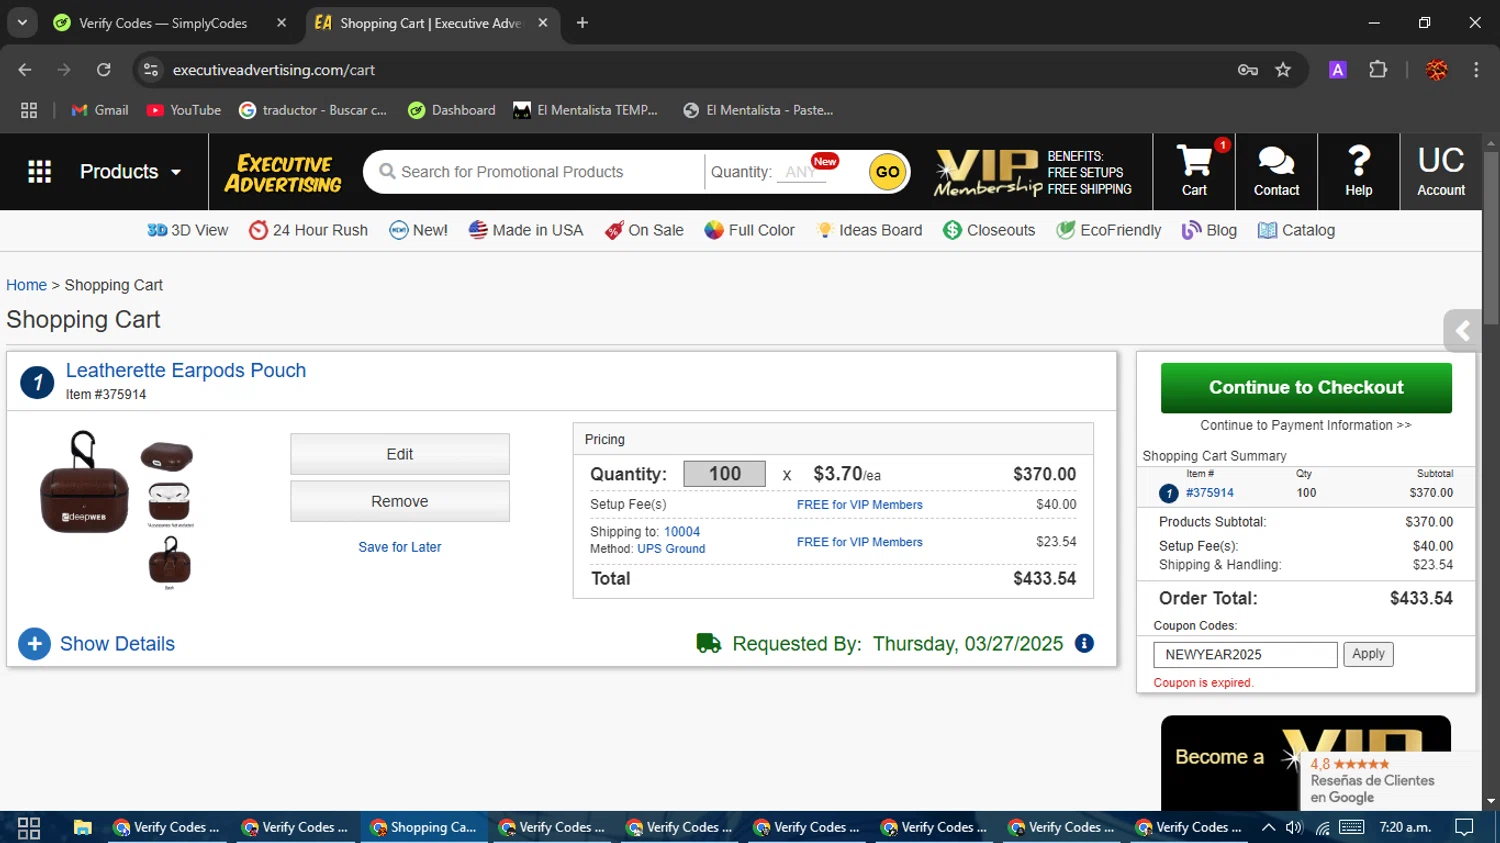1500x843 pixels.
Task: Open the browser extensions puzzle icon
Action: click(x=1378, y=70)
